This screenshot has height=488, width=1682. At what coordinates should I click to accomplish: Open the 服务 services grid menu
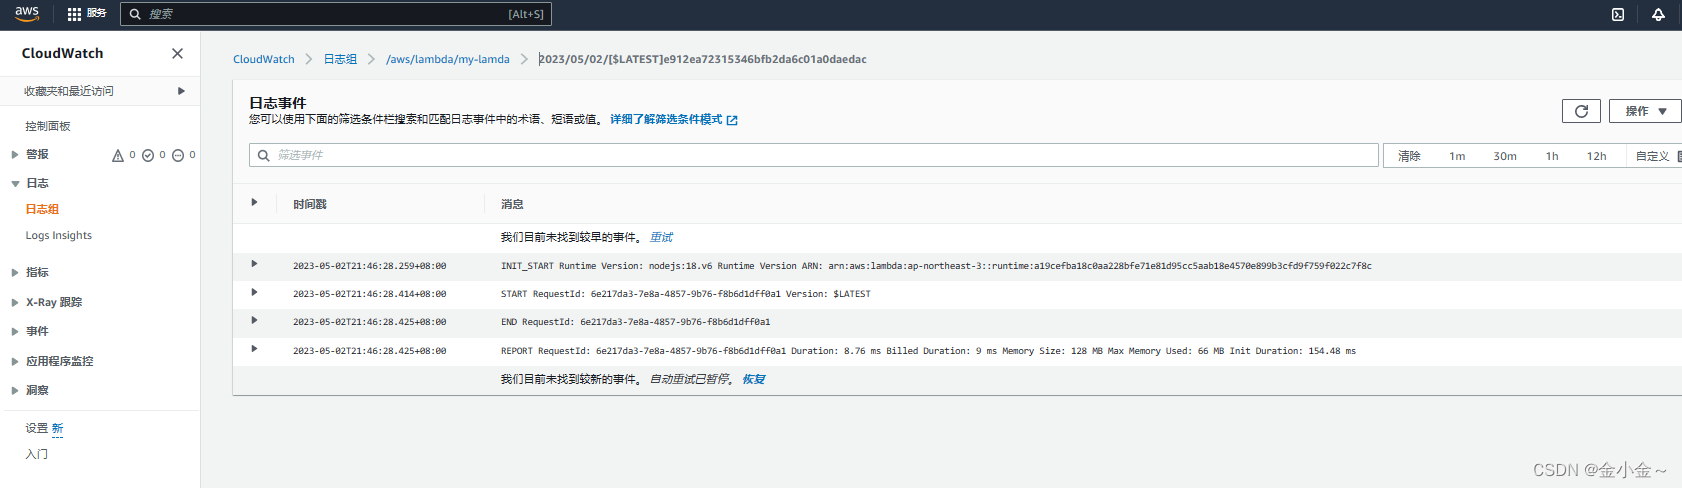86,14
